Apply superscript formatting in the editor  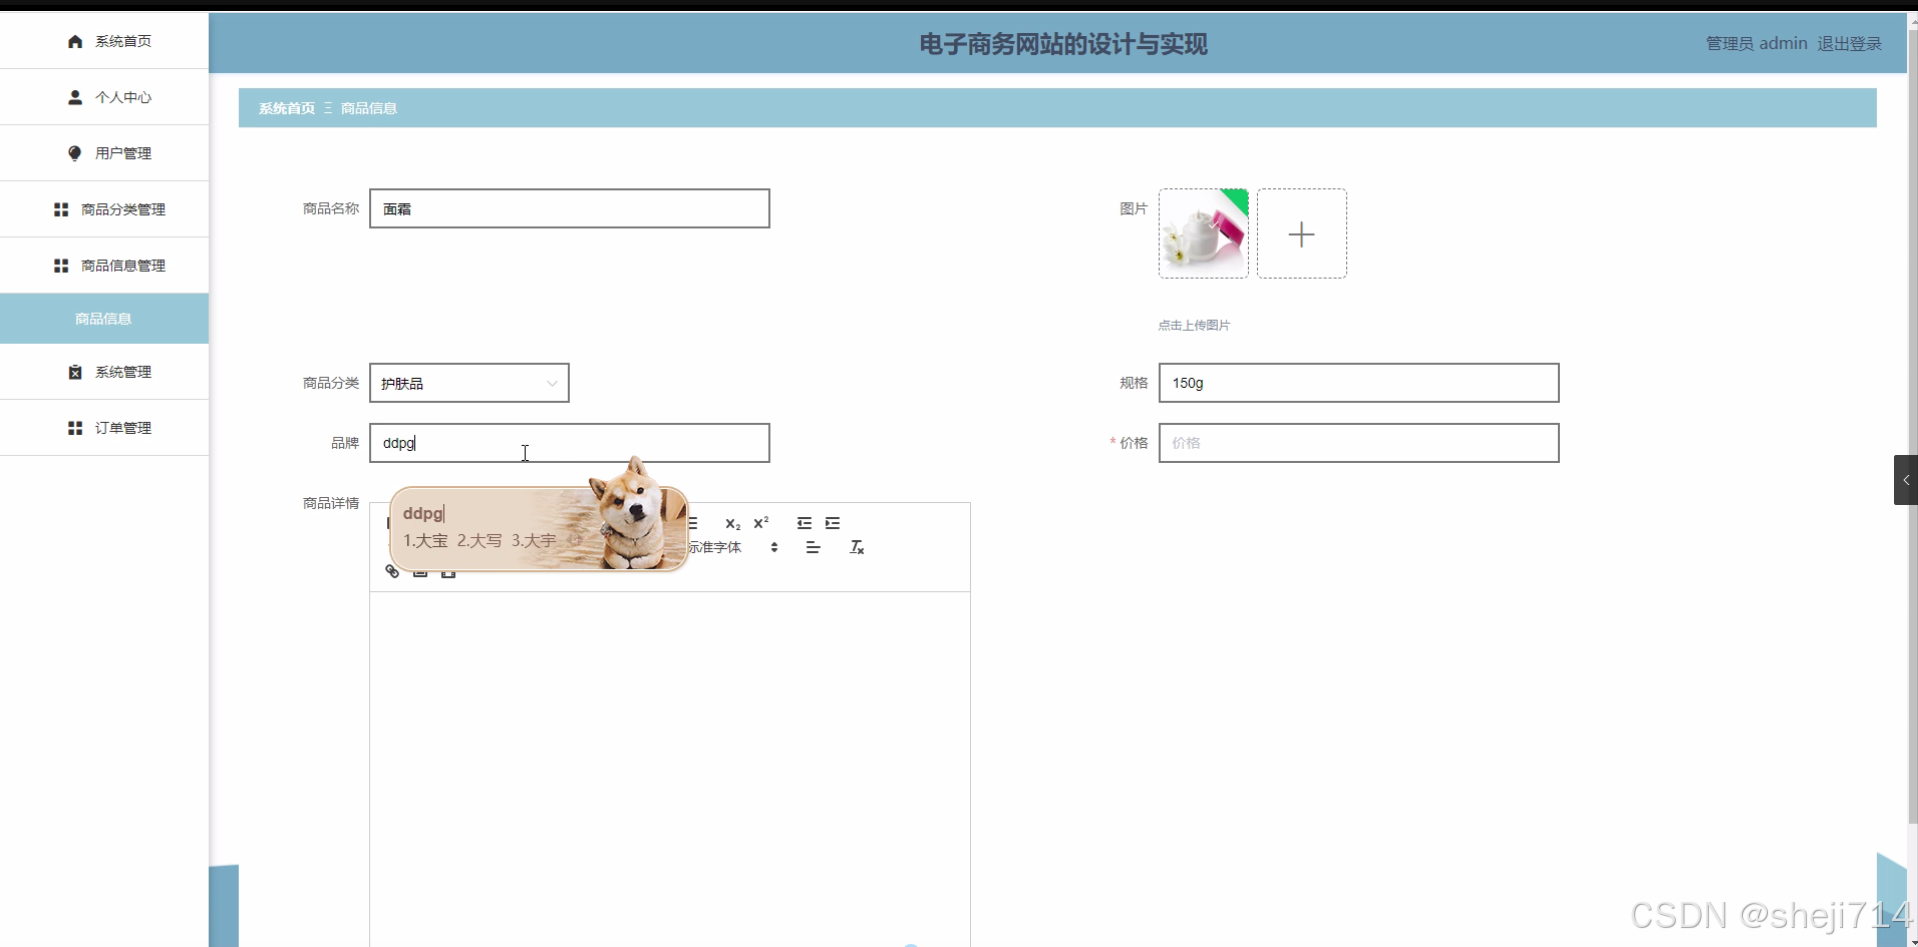click(762, 522)
